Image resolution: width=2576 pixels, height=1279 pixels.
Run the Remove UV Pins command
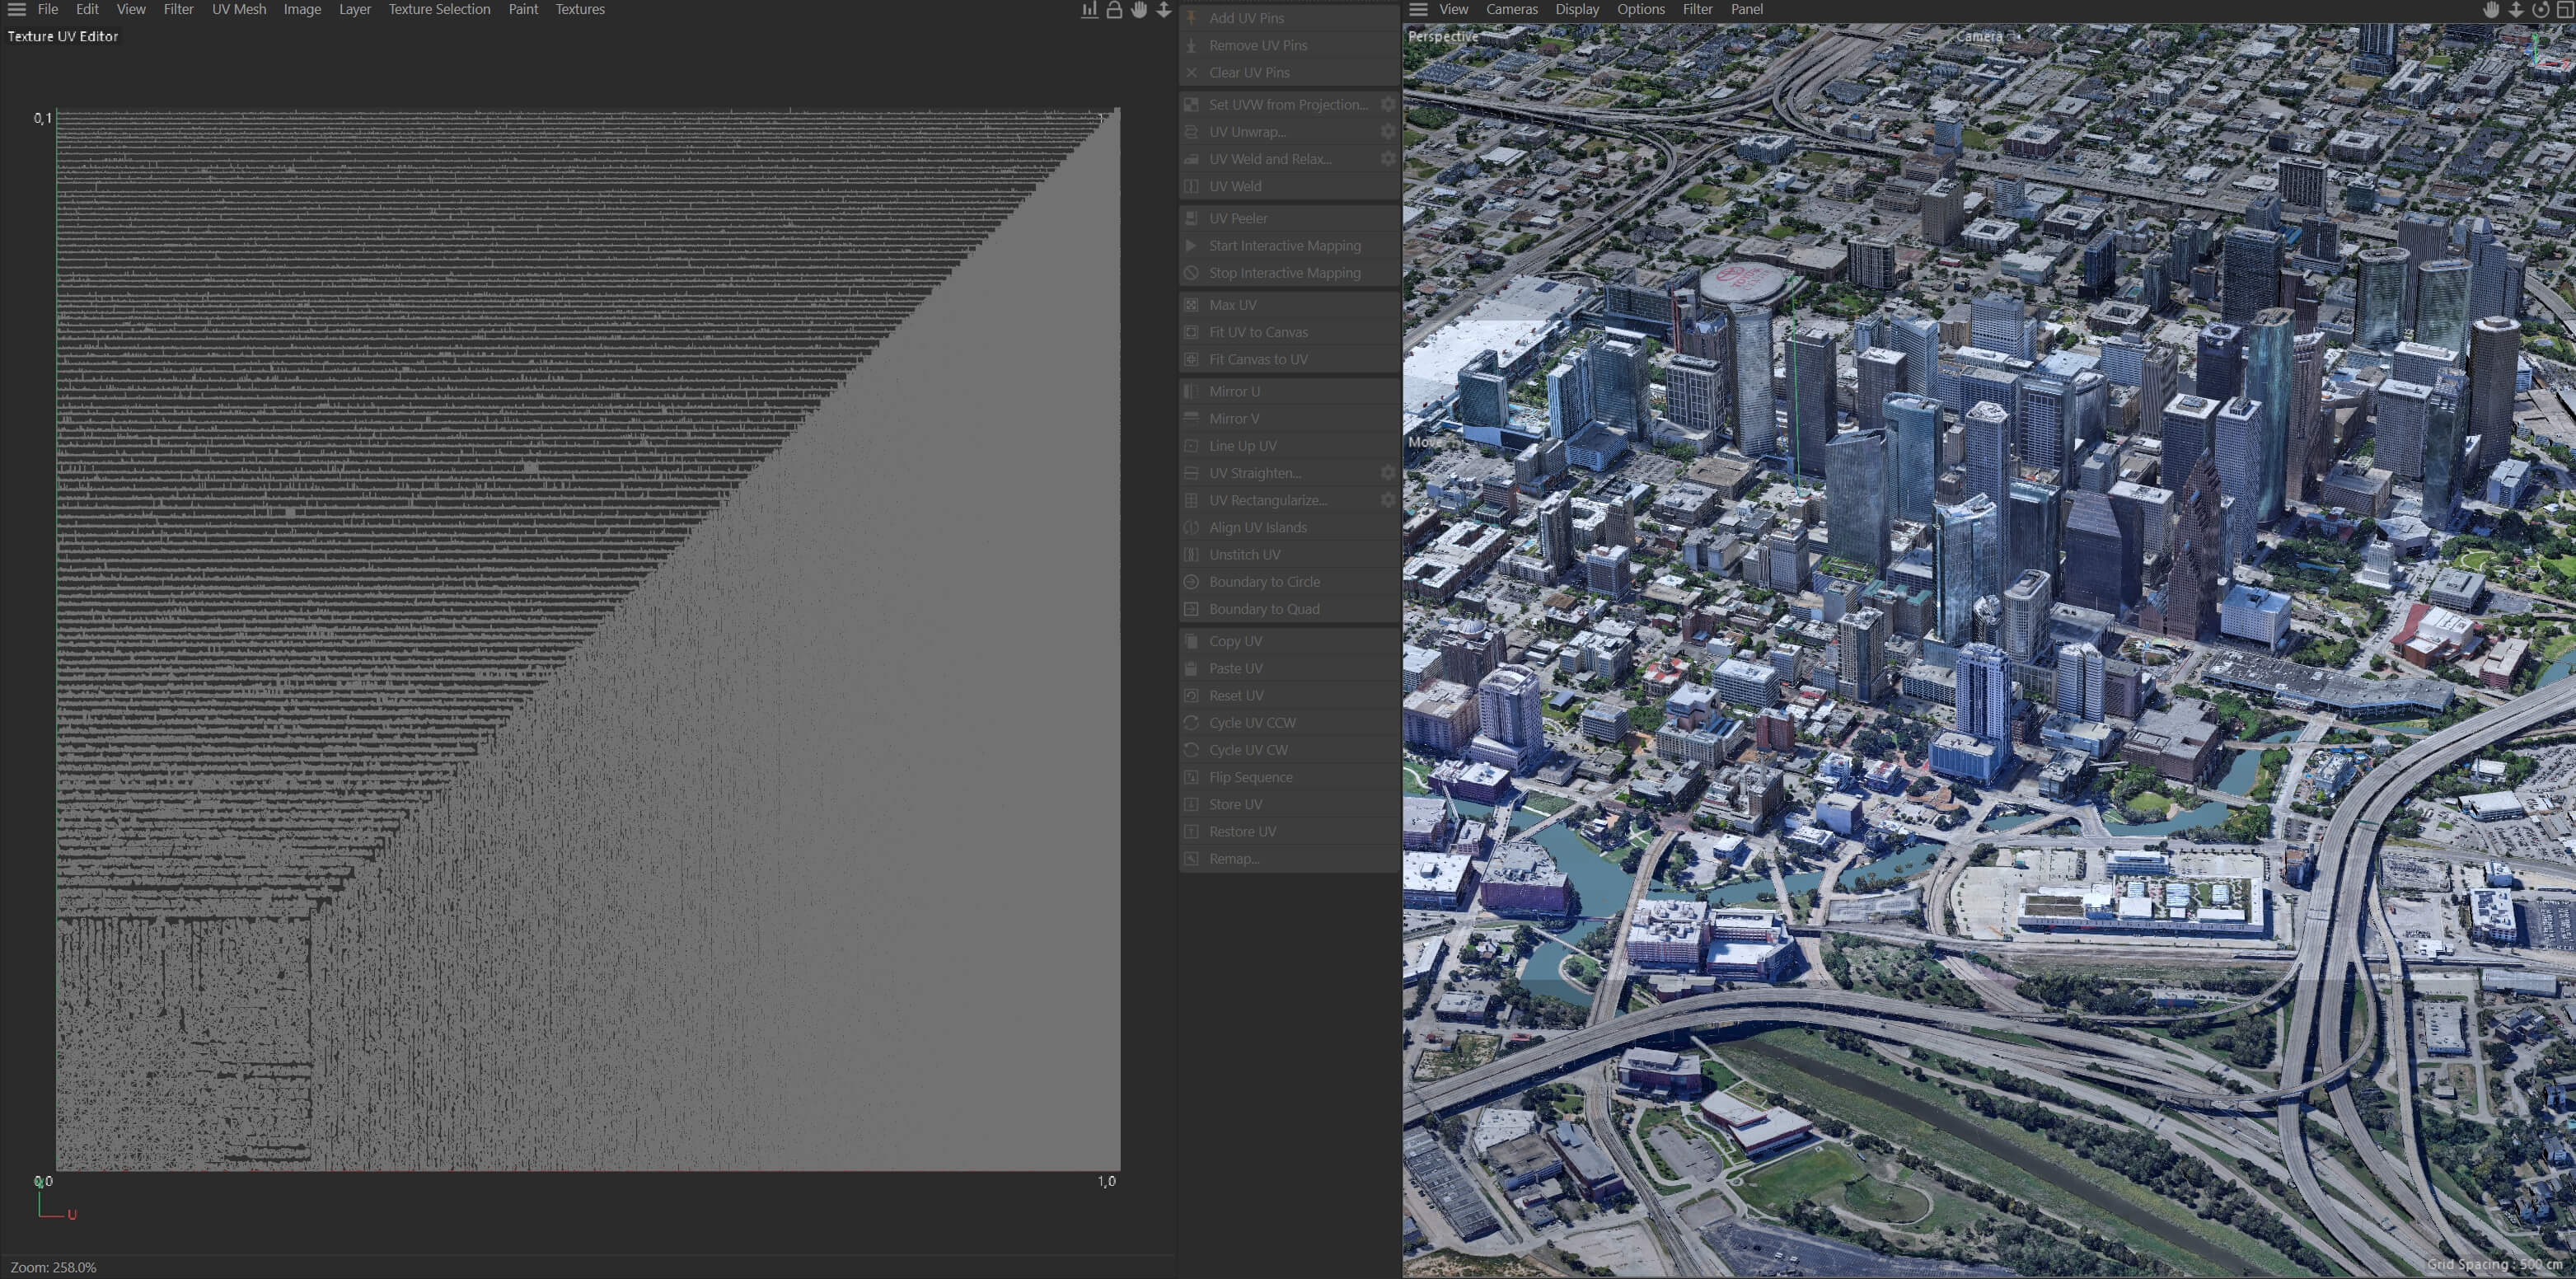pos(1289,45)
